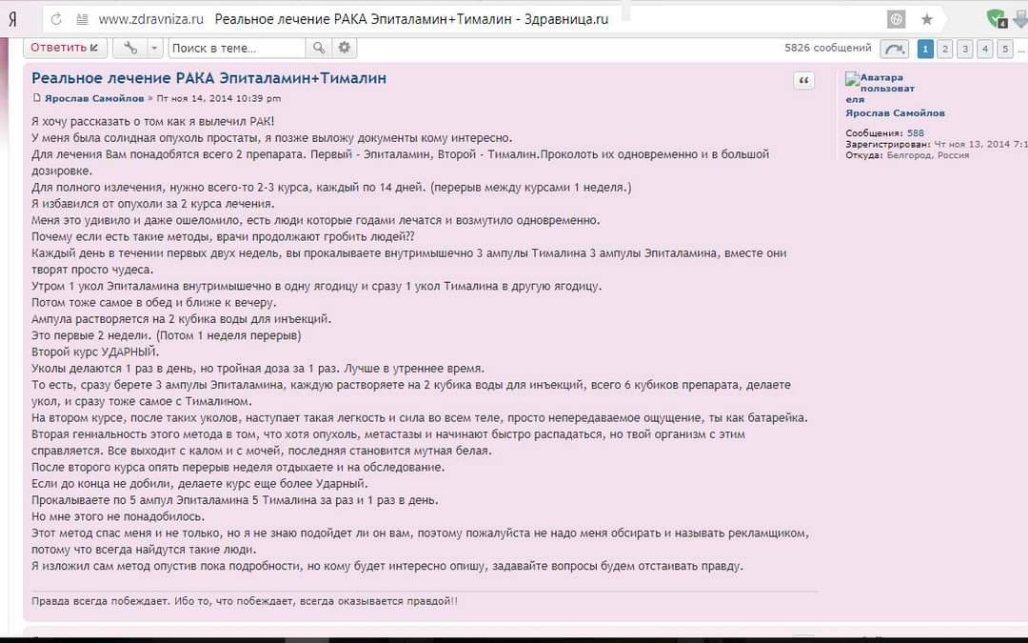Select pagination page 1
The width and height of the screenshot is (1028, 643).
pyautogui.click(x=925, y=49)
